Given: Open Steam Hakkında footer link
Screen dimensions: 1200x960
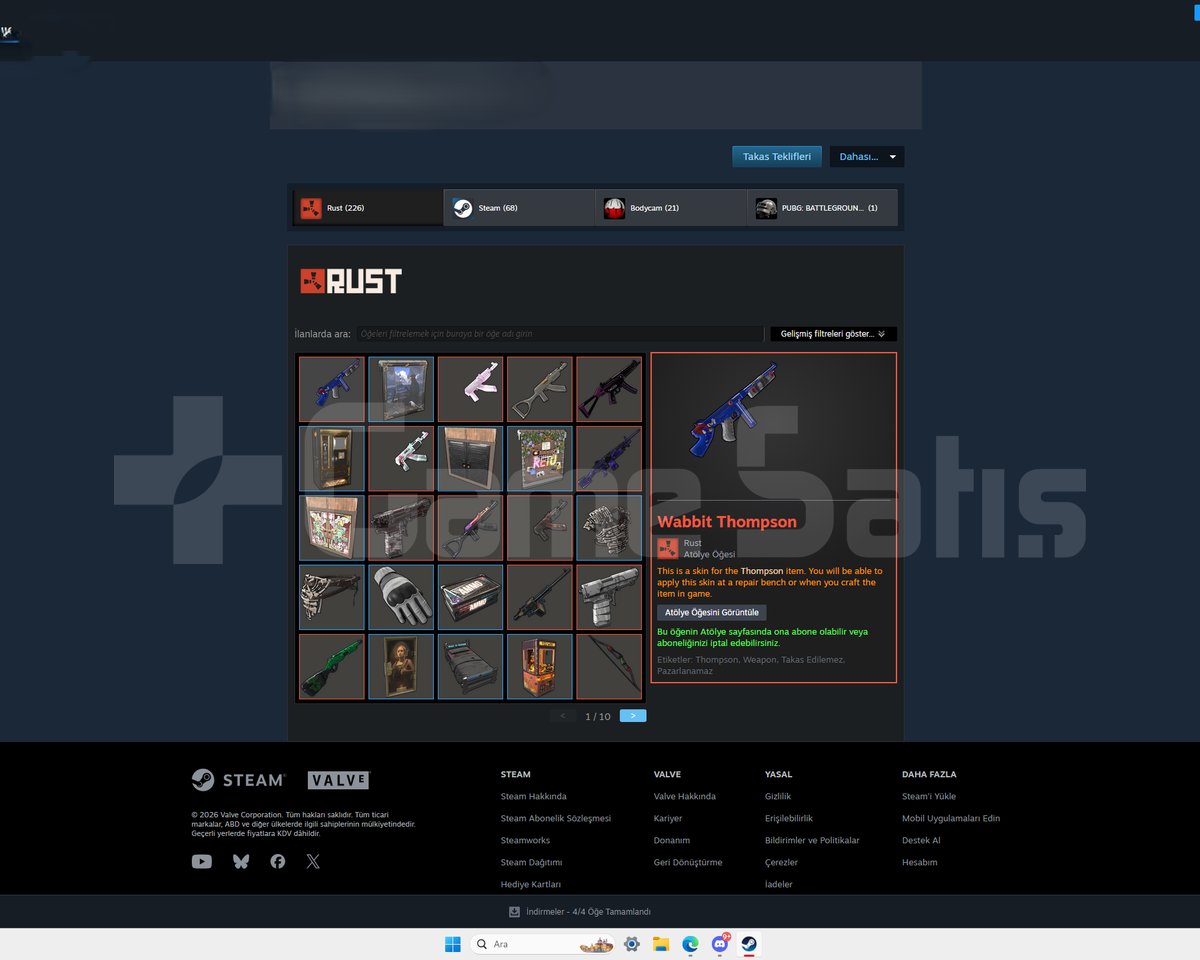Looking at the screenshot, I should [534, 796].
